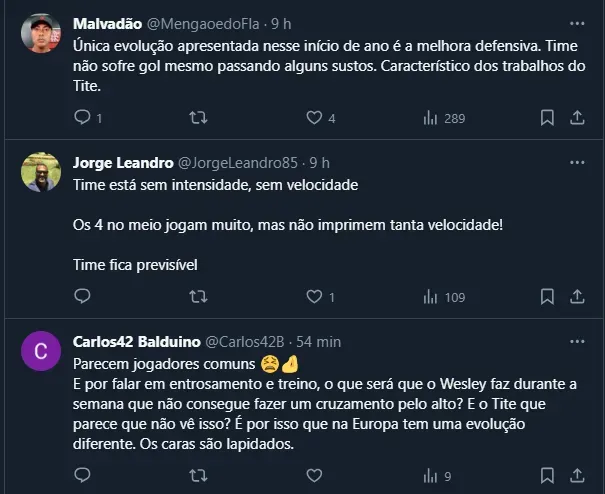Screen dimensions: 605x494
Task: Retweet Jorge Leandro's post
Action: pos(199,297)
